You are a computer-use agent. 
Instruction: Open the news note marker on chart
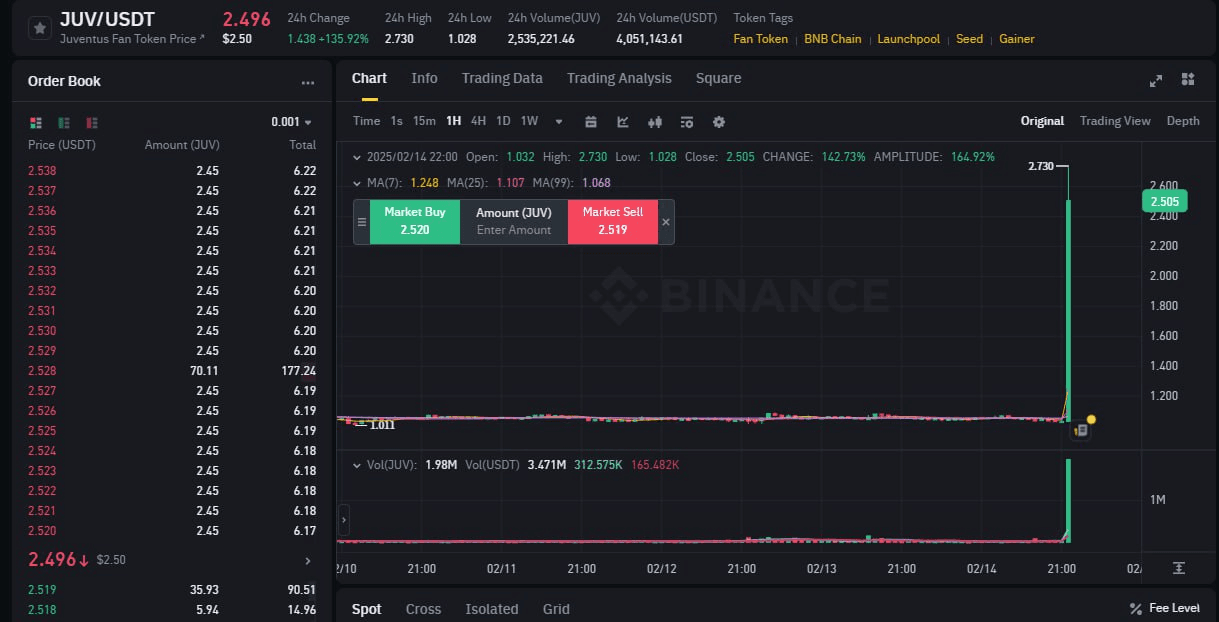(1080, 431)
